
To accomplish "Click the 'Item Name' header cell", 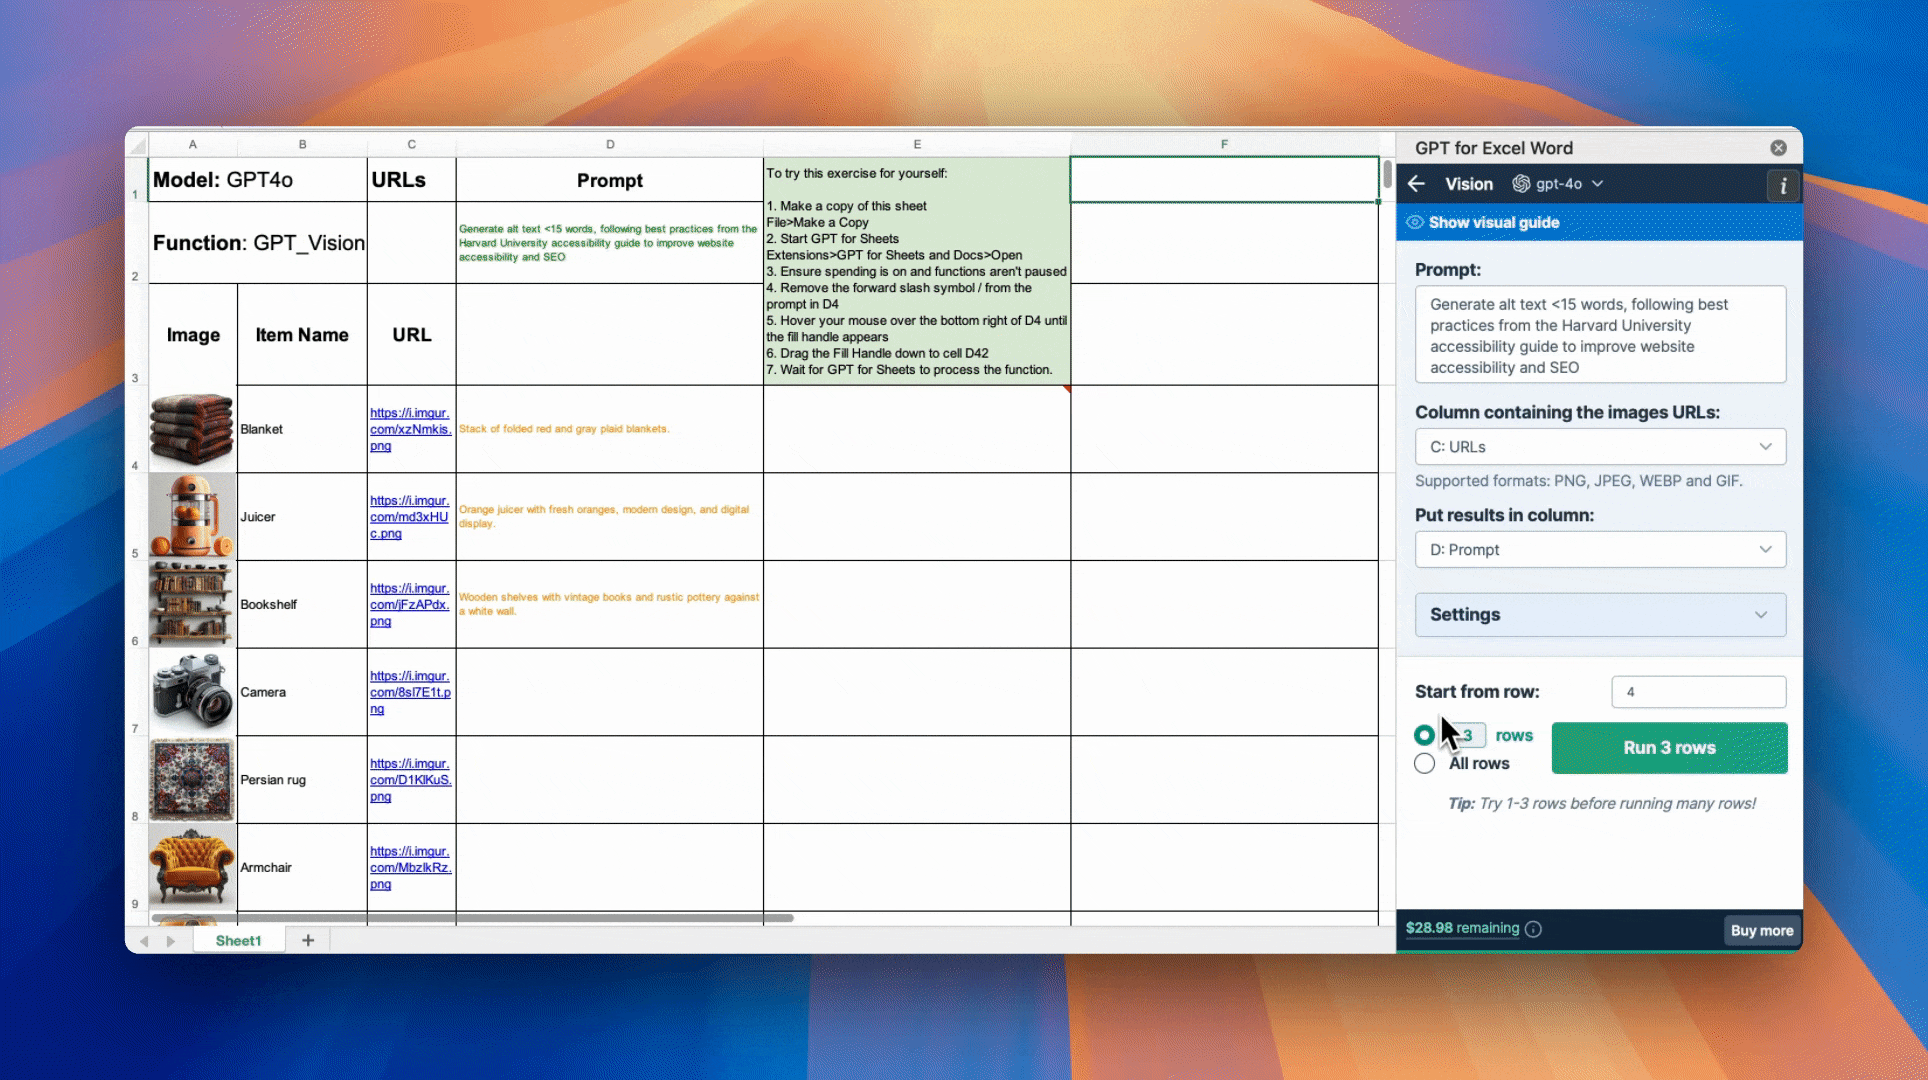I will click(302, 335).
